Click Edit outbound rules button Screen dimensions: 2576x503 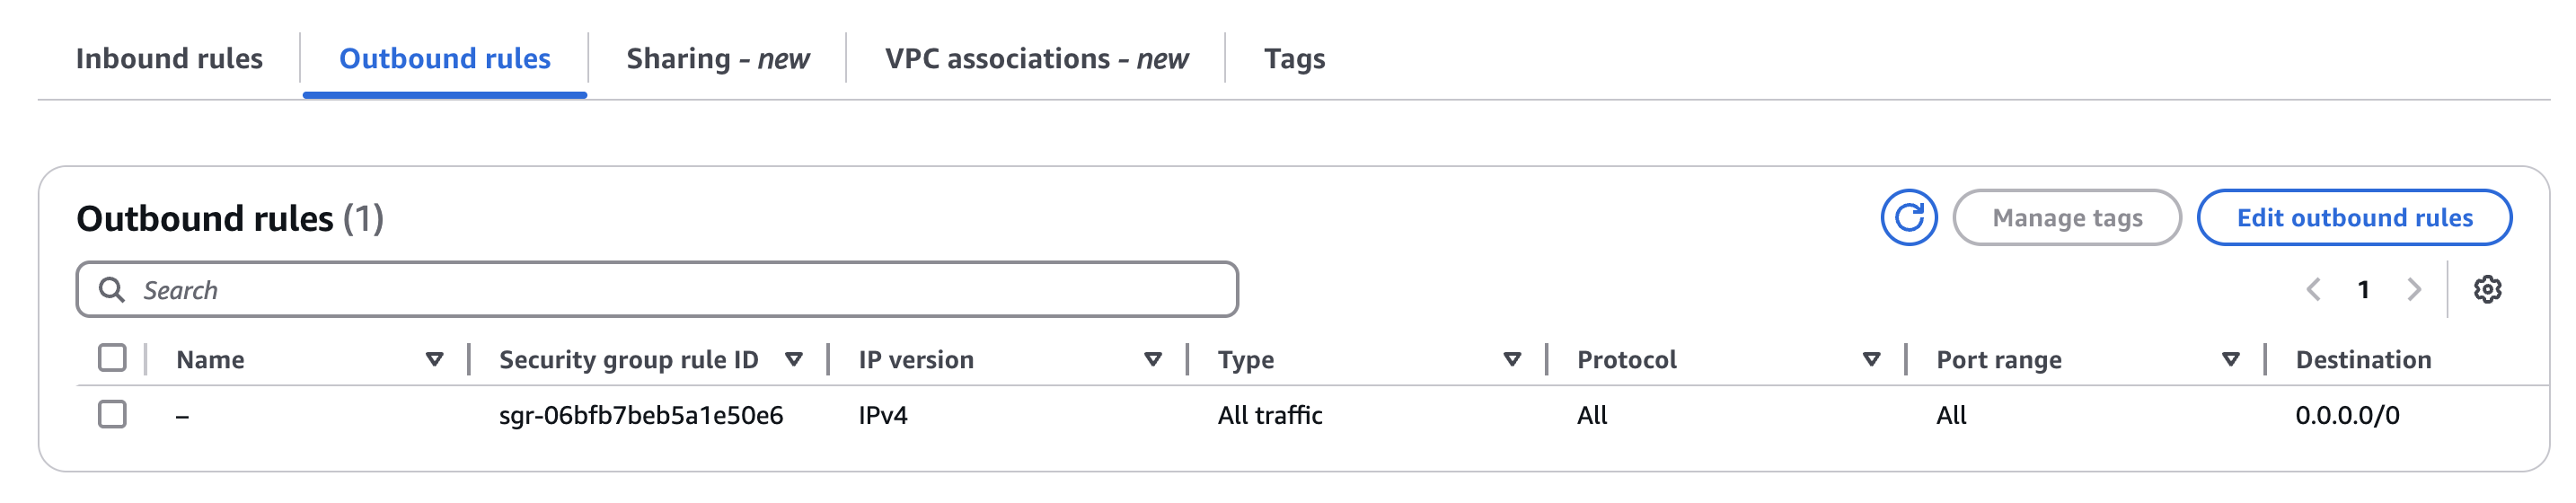2354,217
